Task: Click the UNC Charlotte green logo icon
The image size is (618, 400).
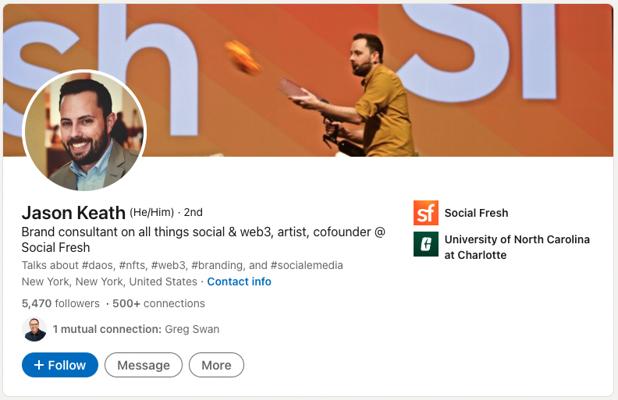Action: pos(425,245)
